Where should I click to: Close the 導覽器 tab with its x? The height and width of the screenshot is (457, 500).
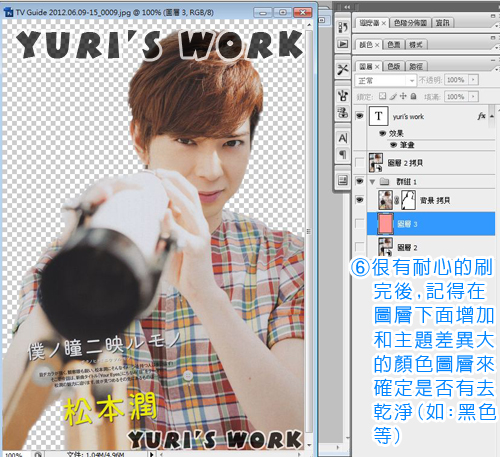384,23
